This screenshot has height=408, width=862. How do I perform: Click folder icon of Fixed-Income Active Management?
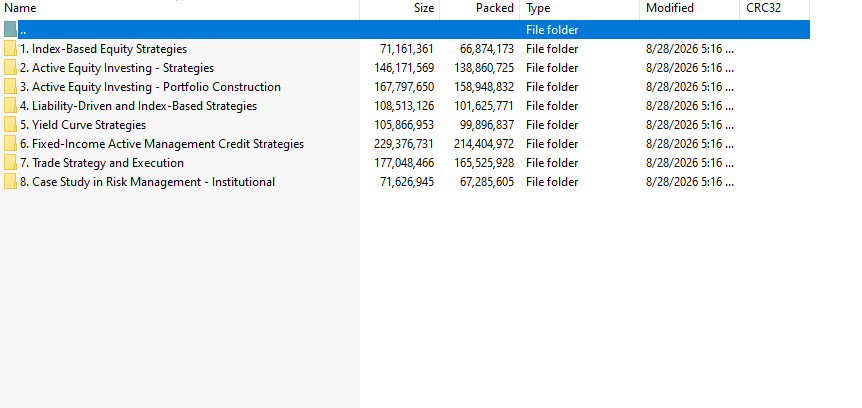click(10, 144)
